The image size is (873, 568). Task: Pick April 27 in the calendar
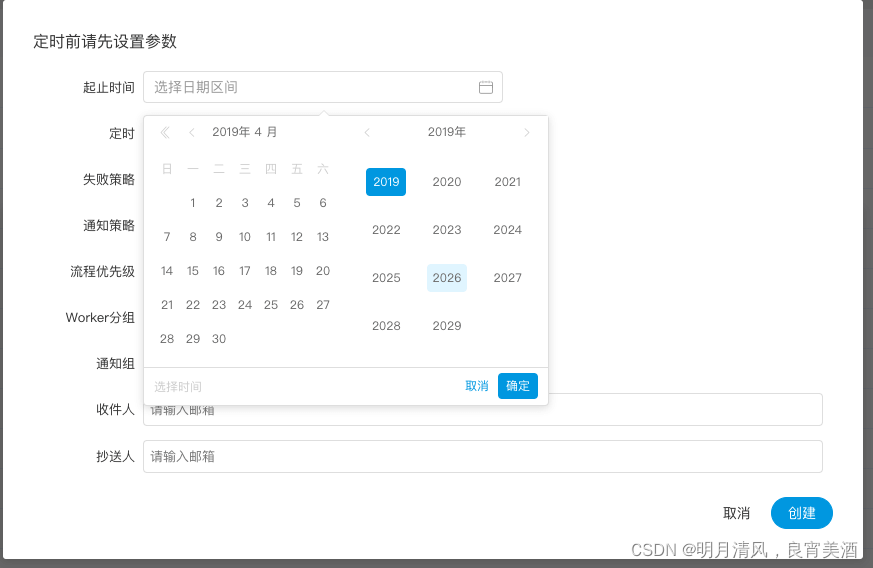(x=323, y=305)
